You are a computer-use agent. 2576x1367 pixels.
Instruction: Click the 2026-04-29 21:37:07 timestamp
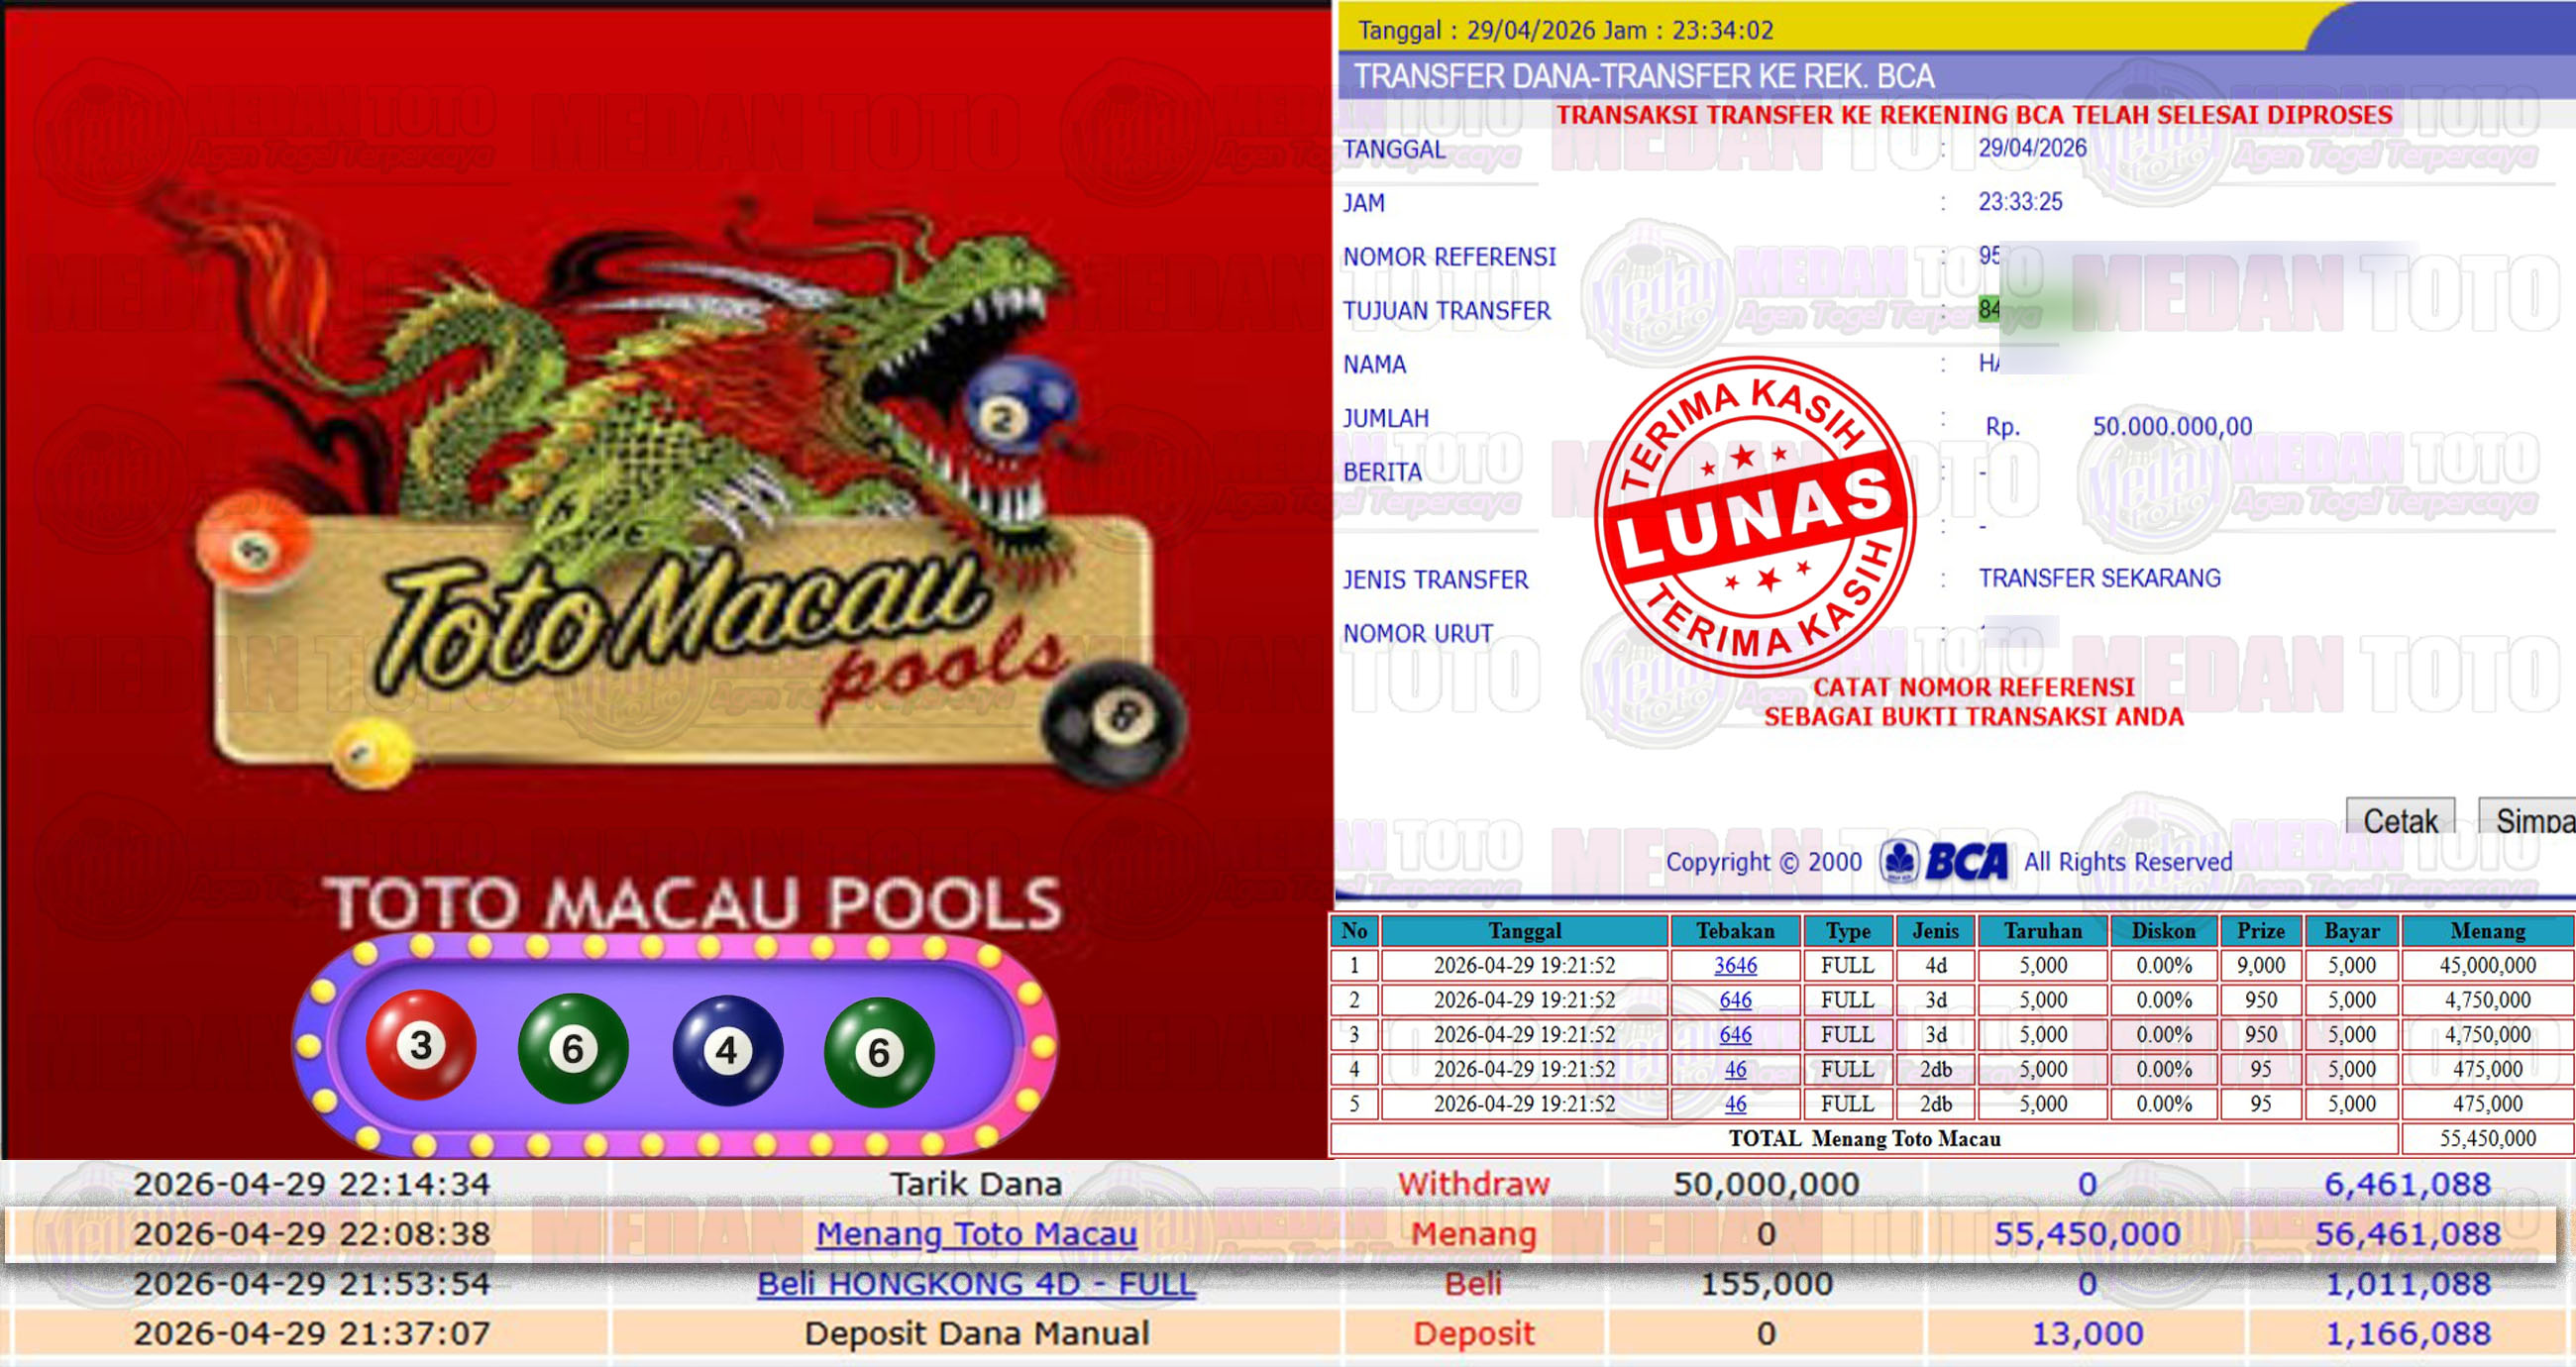click(312, 1334)
